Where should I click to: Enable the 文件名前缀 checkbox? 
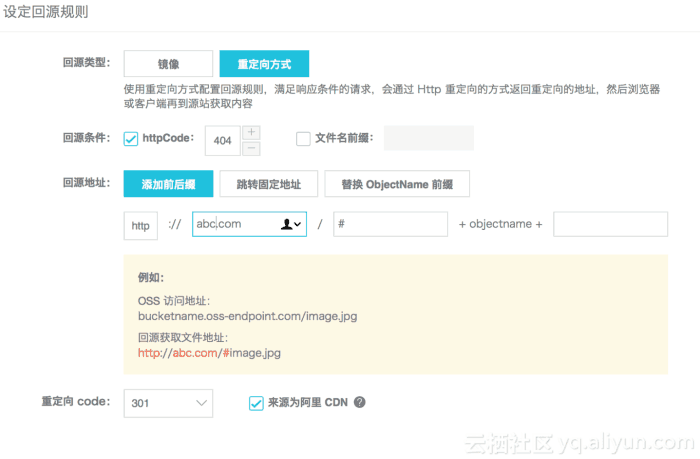(303, 138)
